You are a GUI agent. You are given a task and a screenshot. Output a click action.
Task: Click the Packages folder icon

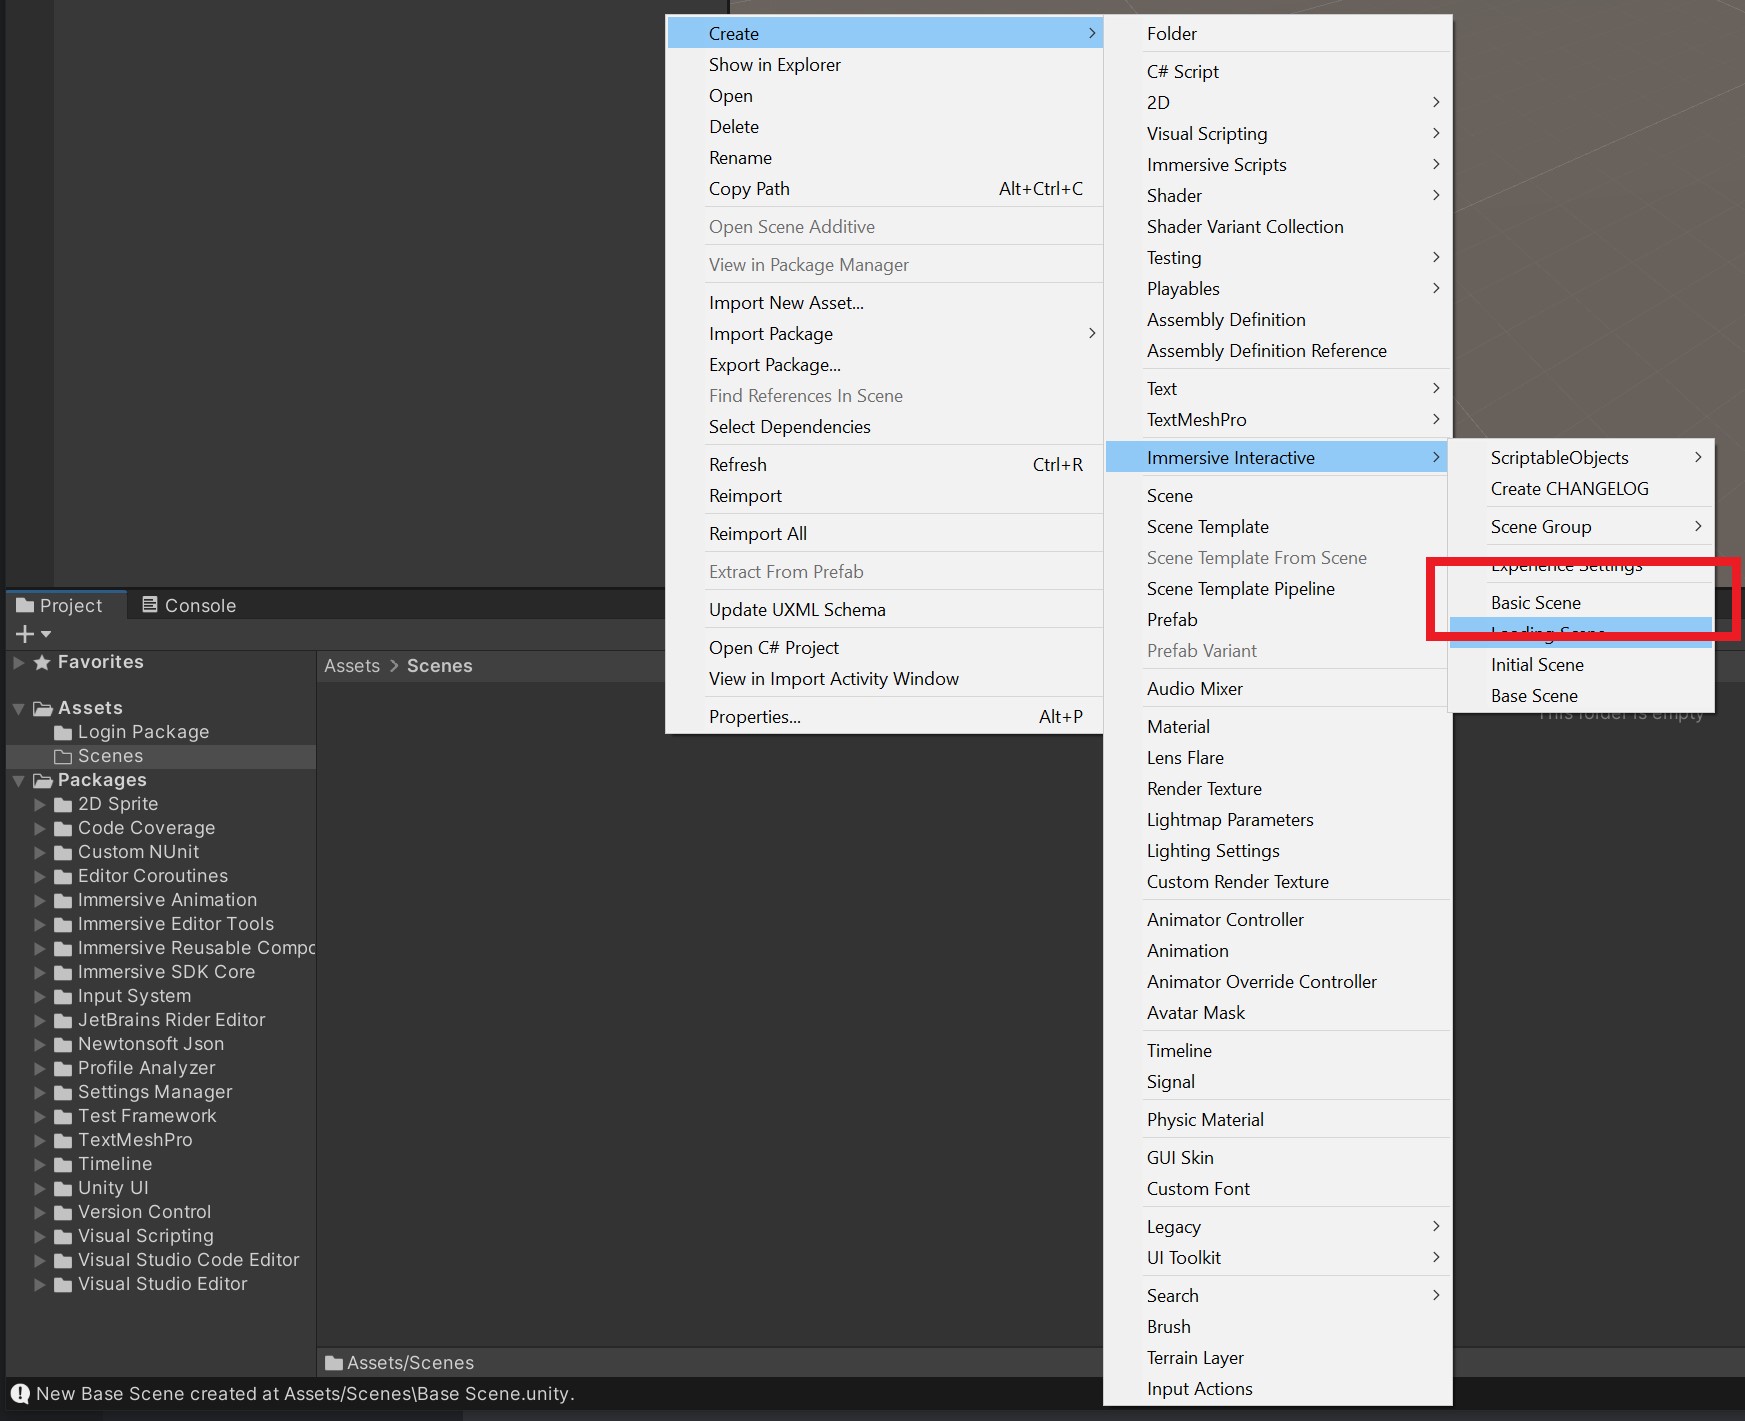tap(43, 781)
